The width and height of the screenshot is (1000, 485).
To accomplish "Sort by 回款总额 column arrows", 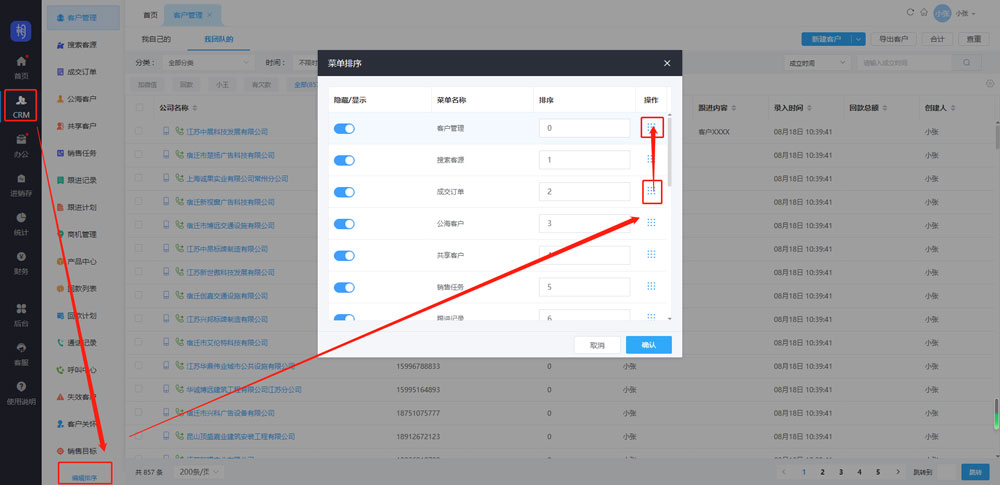I will click(x=886, y=108).
